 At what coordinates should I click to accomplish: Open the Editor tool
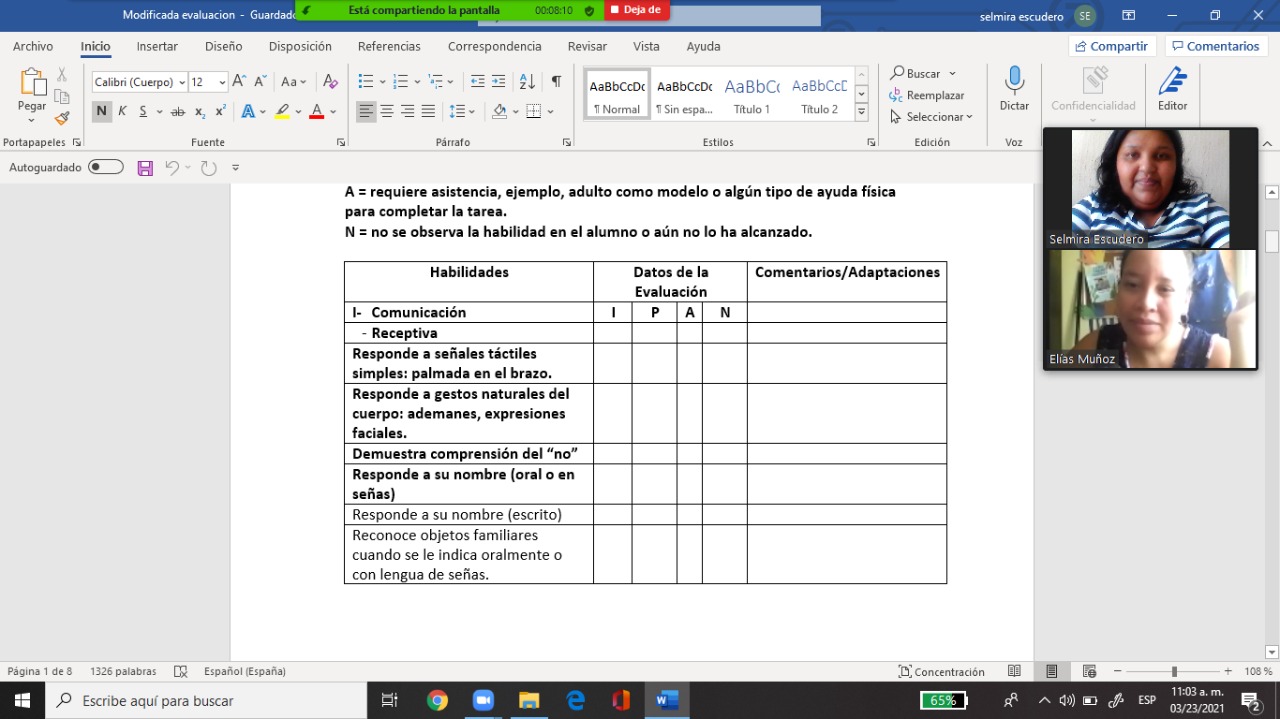[x=1172, y=88]
